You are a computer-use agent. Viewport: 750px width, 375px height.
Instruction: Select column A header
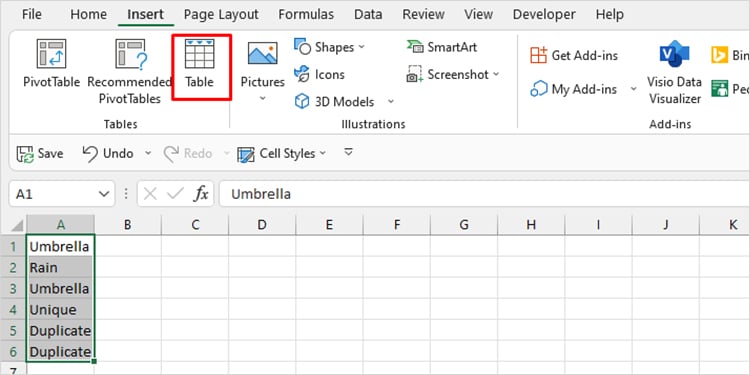(x=60, y=225)
